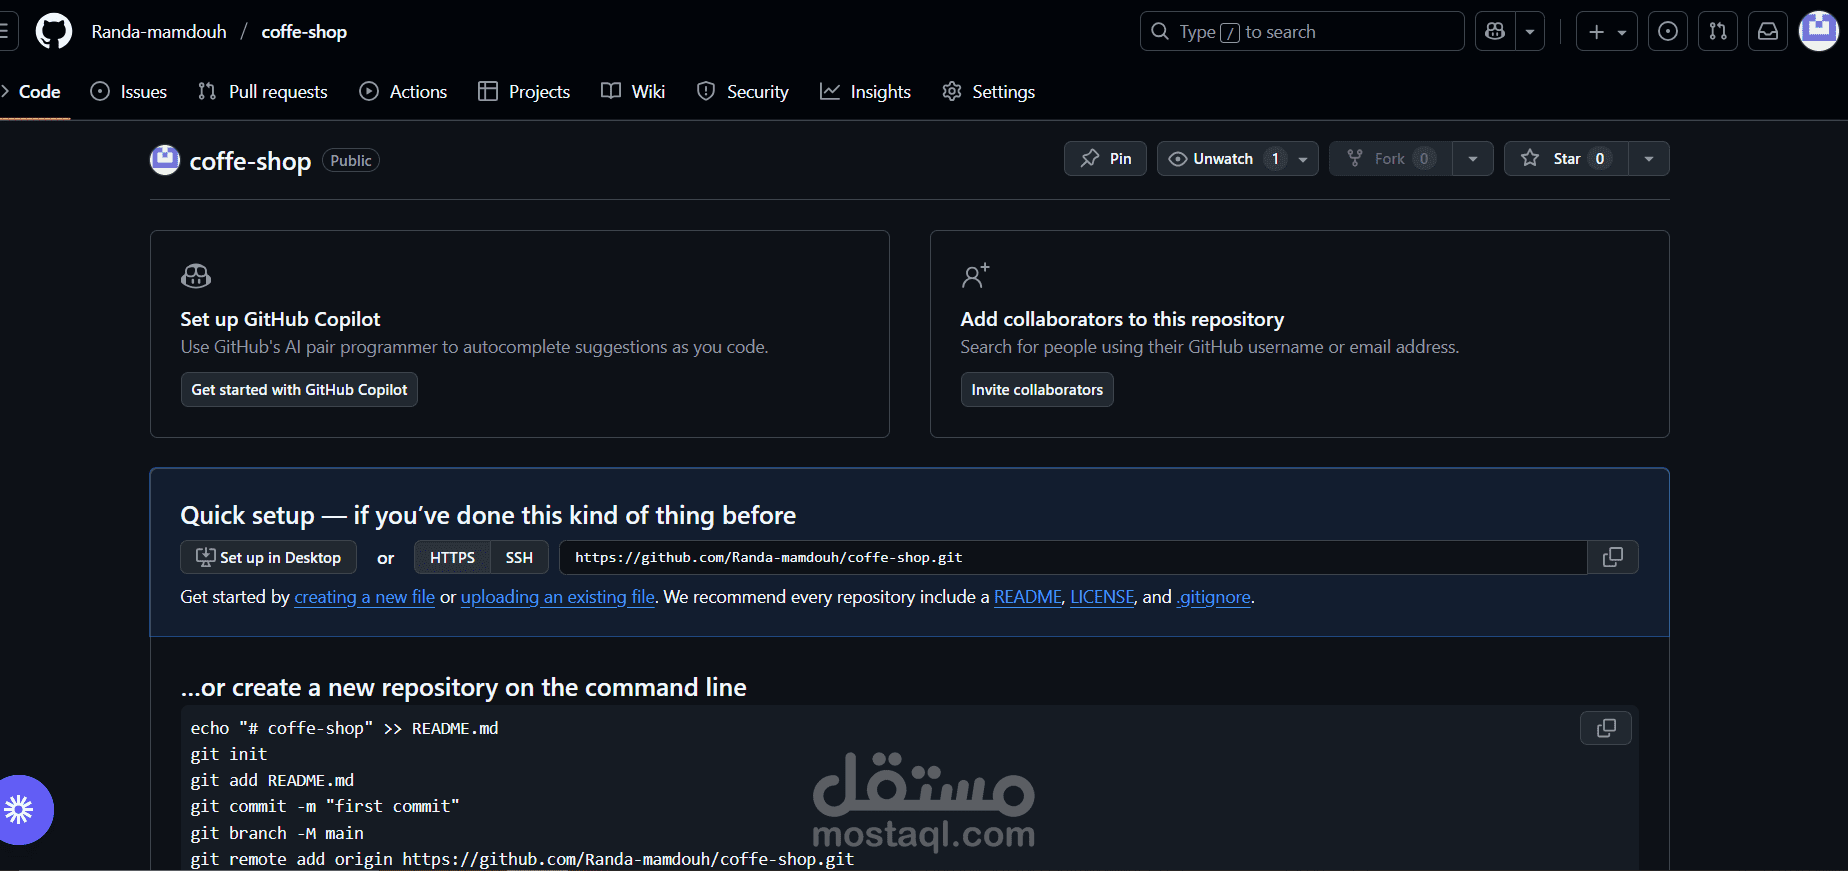
Task: Click Get started with GitHub Copilot
Action: pos(299,390)
